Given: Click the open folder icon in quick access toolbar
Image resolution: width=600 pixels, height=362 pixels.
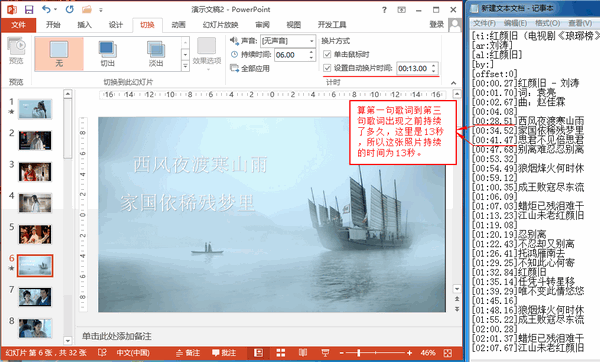Looking at the screenshot, I should click(x=87, y=9).
